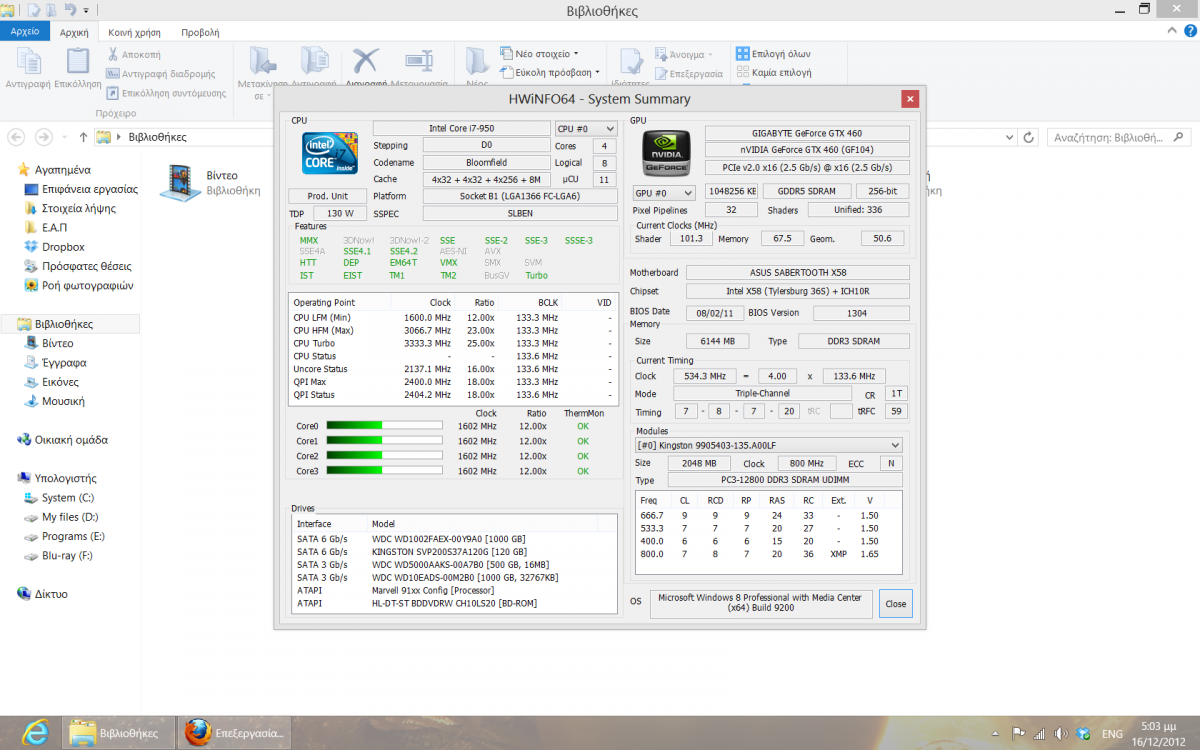
Task: Switch to the Προβολή ribbon tab
Action: (200, 32)
